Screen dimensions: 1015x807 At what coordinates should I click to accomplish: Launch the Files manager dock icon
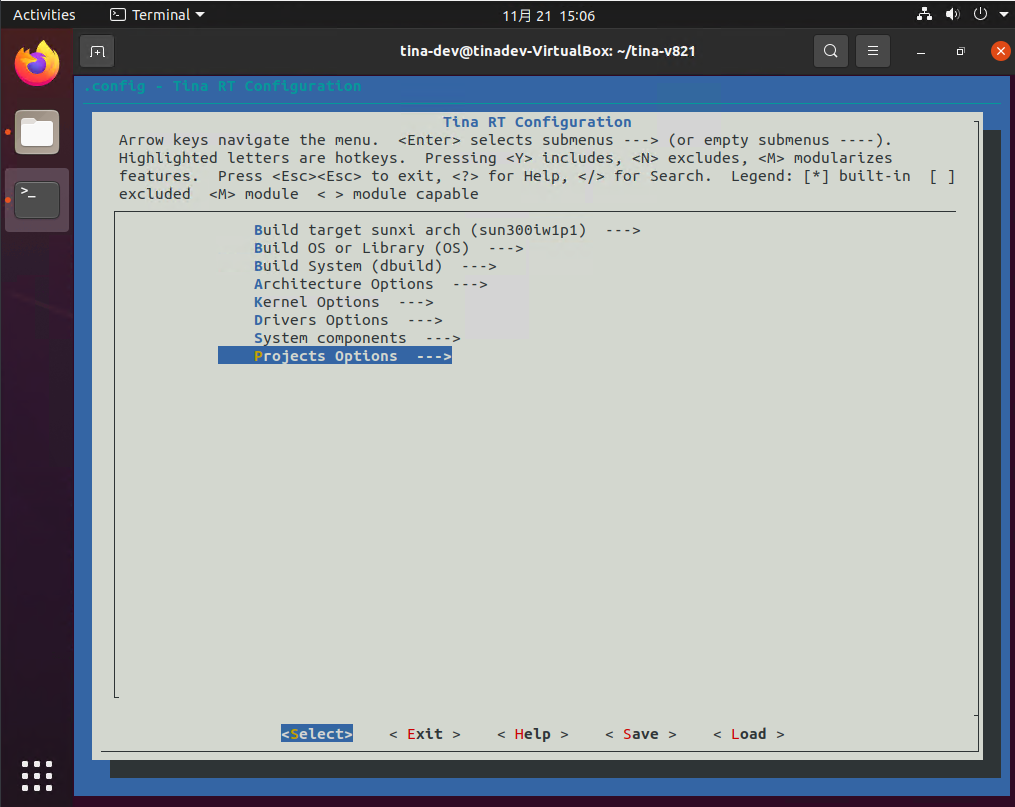pos(37,132)
